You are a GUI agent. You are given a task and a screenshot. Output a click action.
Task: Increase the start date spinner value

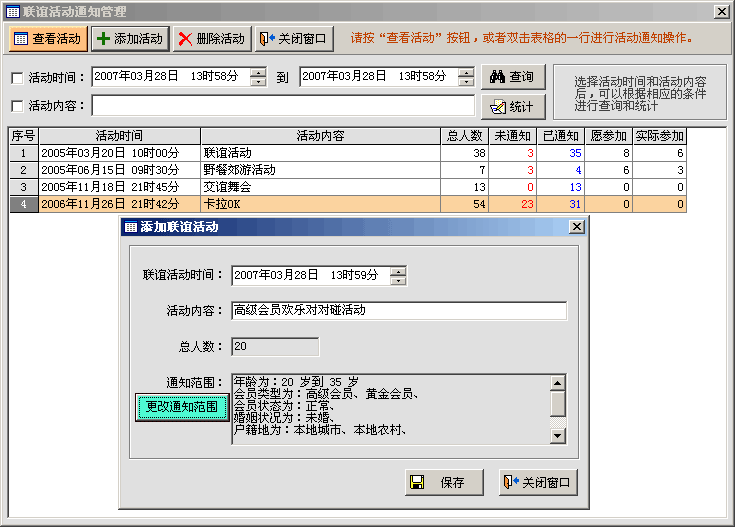click(258, 72)
